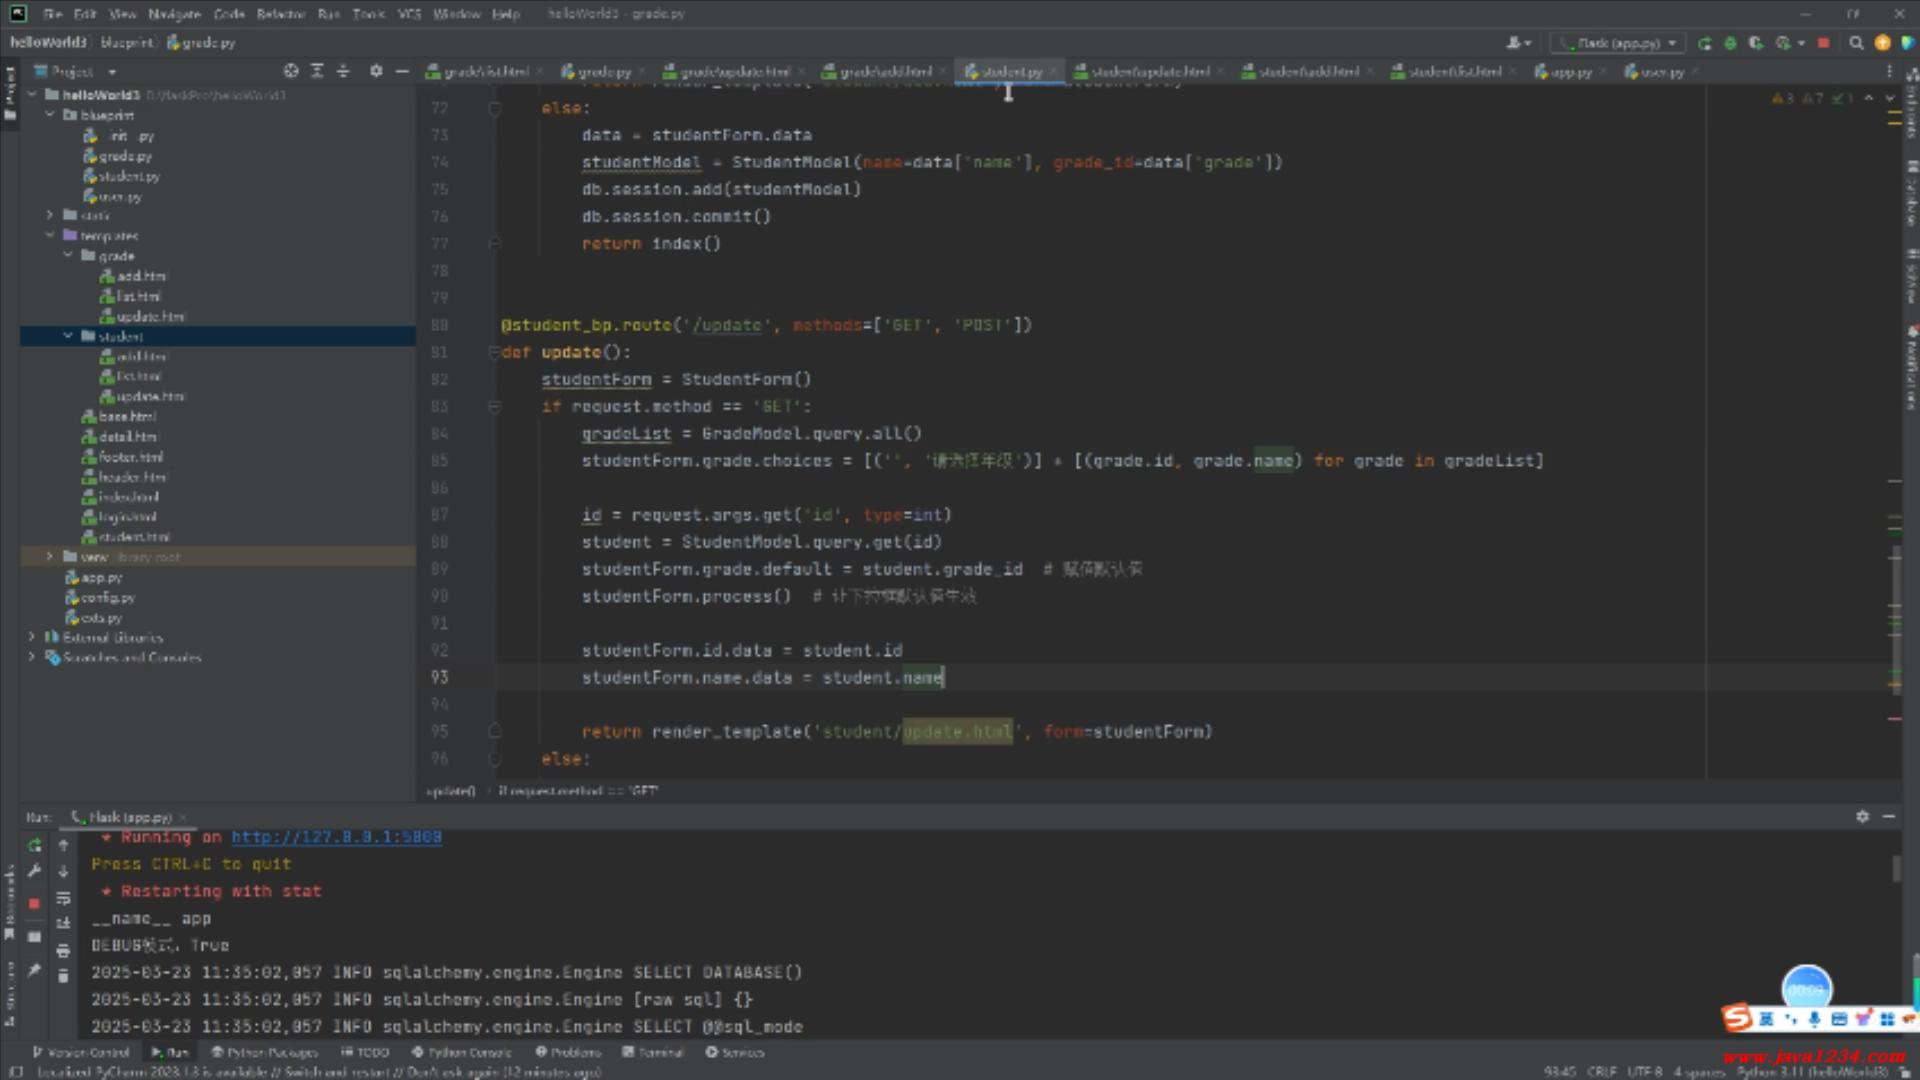Open config.py in the project tree
Image resolution: width=1920 pixels, height=1080 pixels.
(107, 597)
